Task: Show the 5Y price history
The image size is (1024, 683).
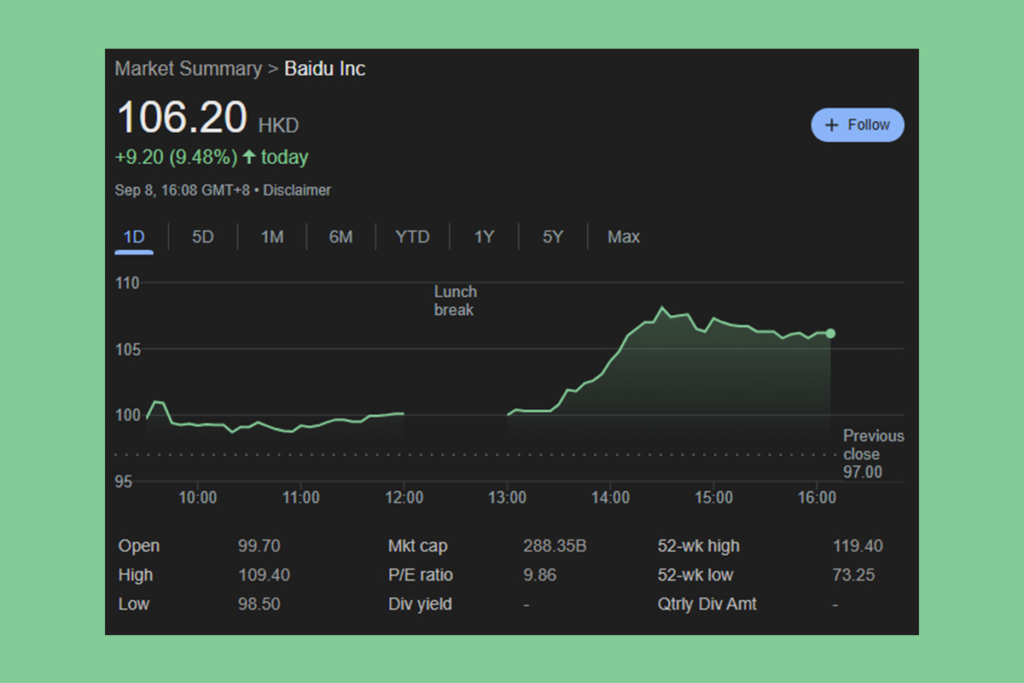Action: (x=552, y=237)
